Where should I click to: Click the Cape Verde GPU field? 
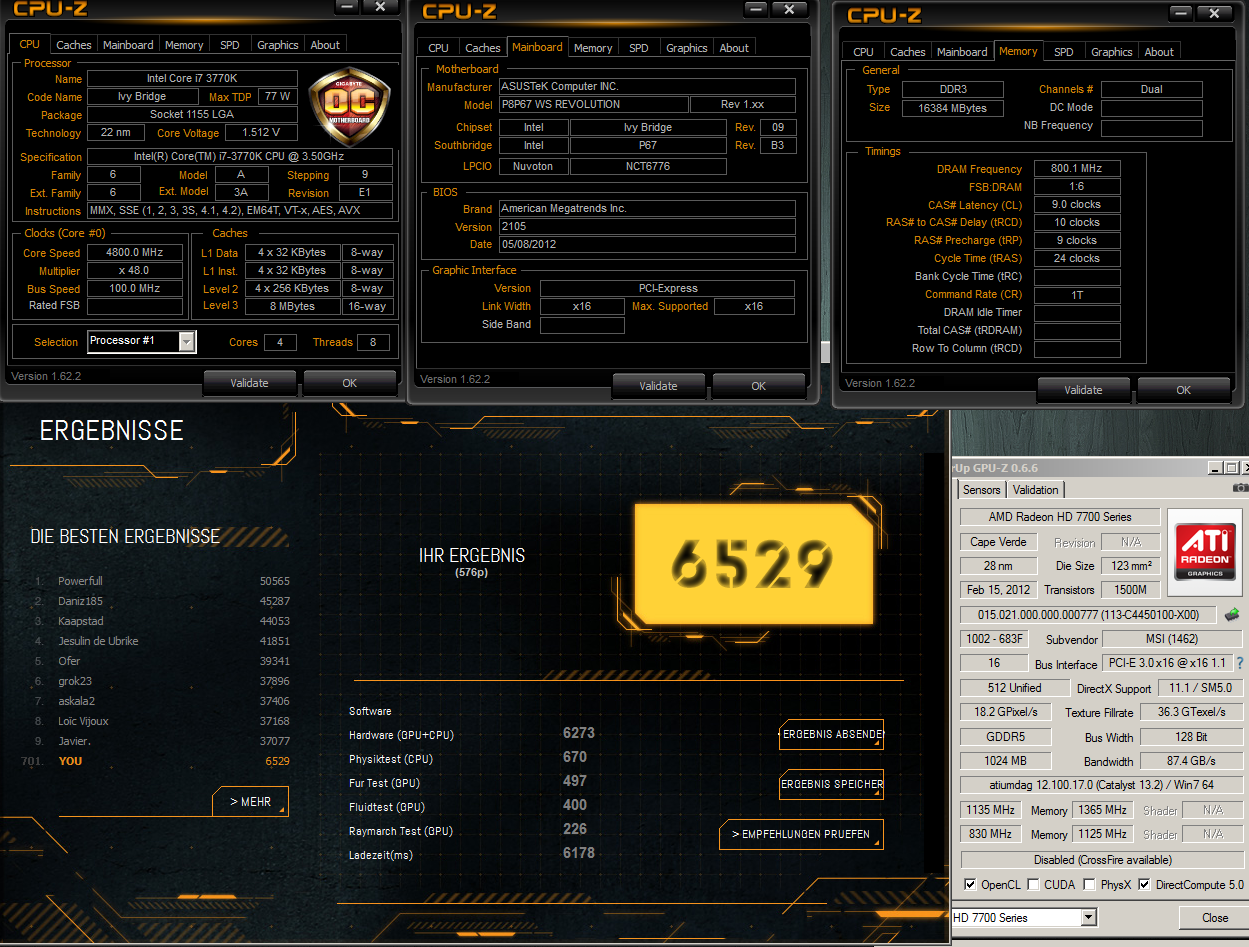click(997, 542)
